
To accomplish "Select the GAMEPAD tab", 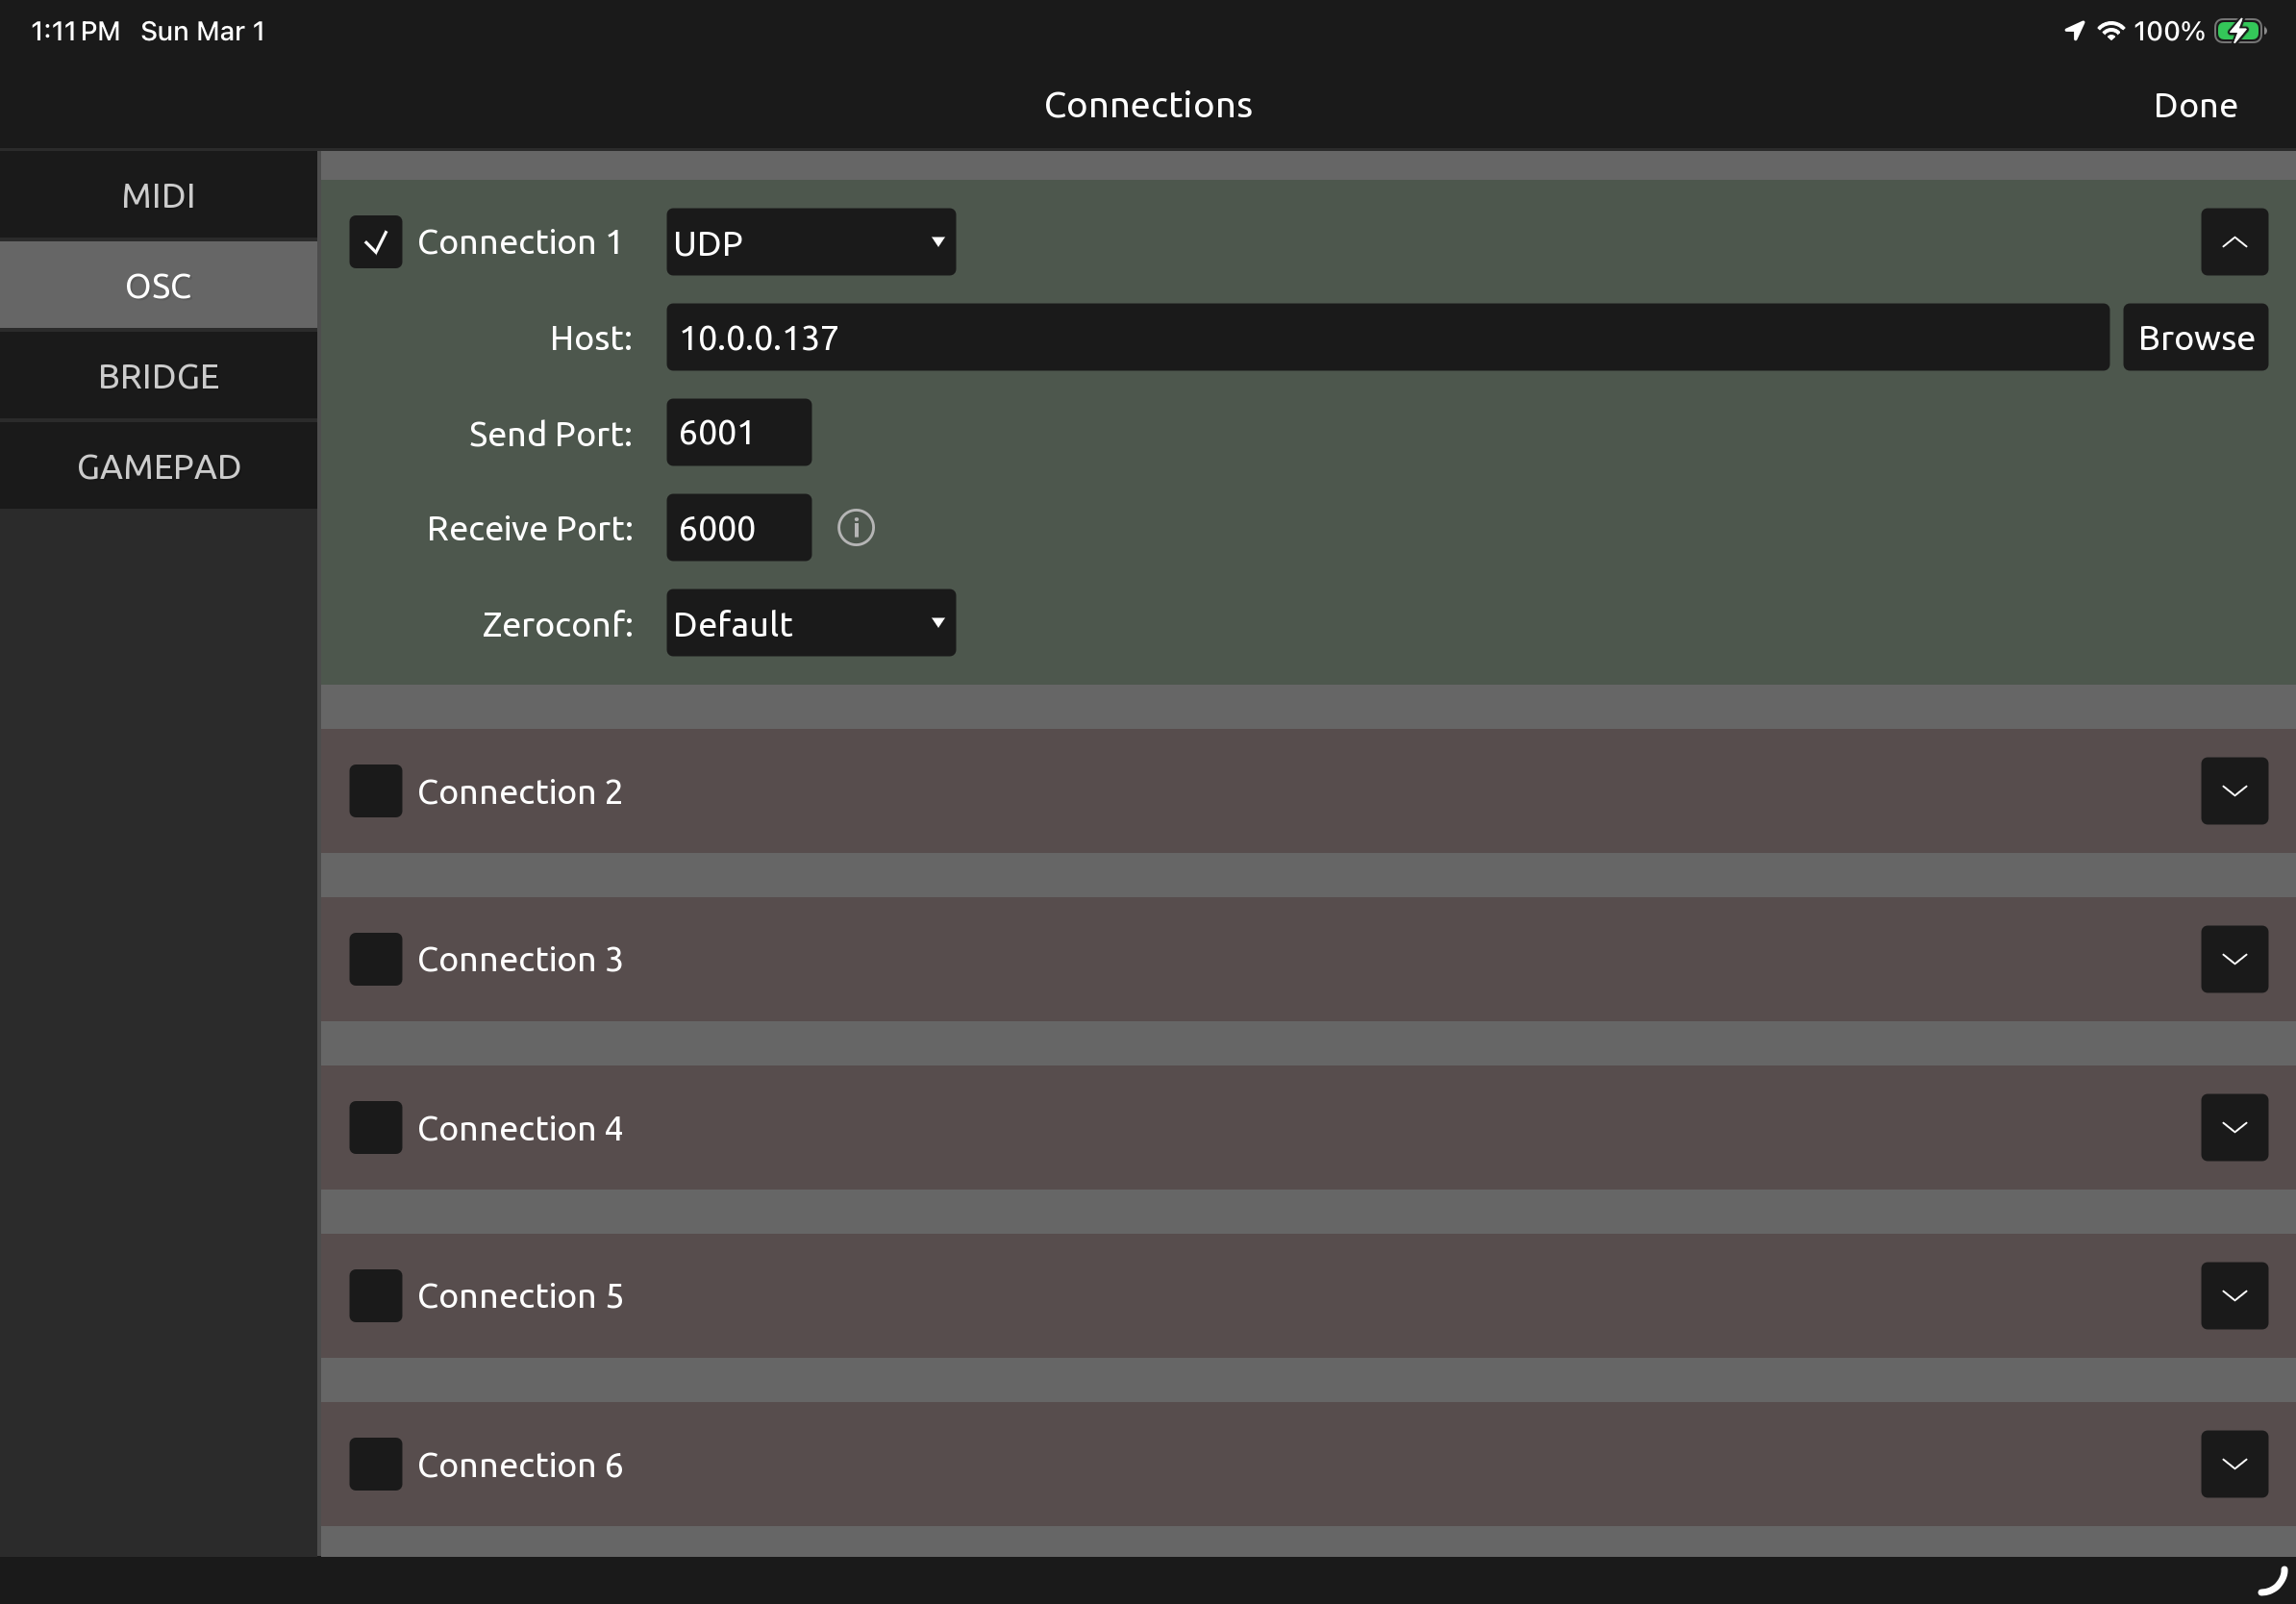I will pyautogui.click(x=158, y=467).
